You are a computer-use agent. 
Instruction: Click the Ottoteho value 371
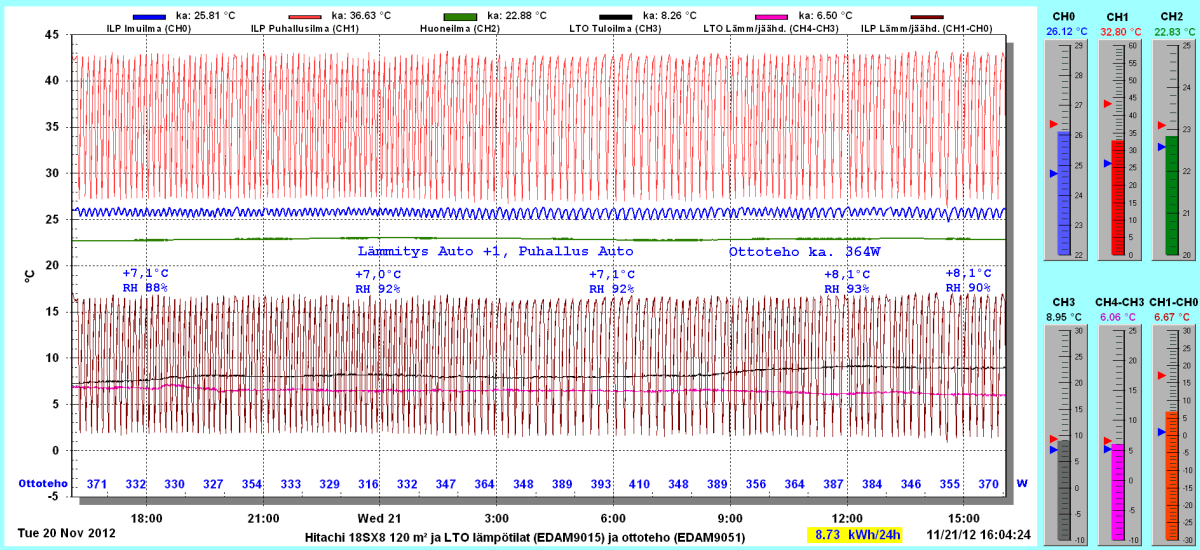click(x=97, y=484)
